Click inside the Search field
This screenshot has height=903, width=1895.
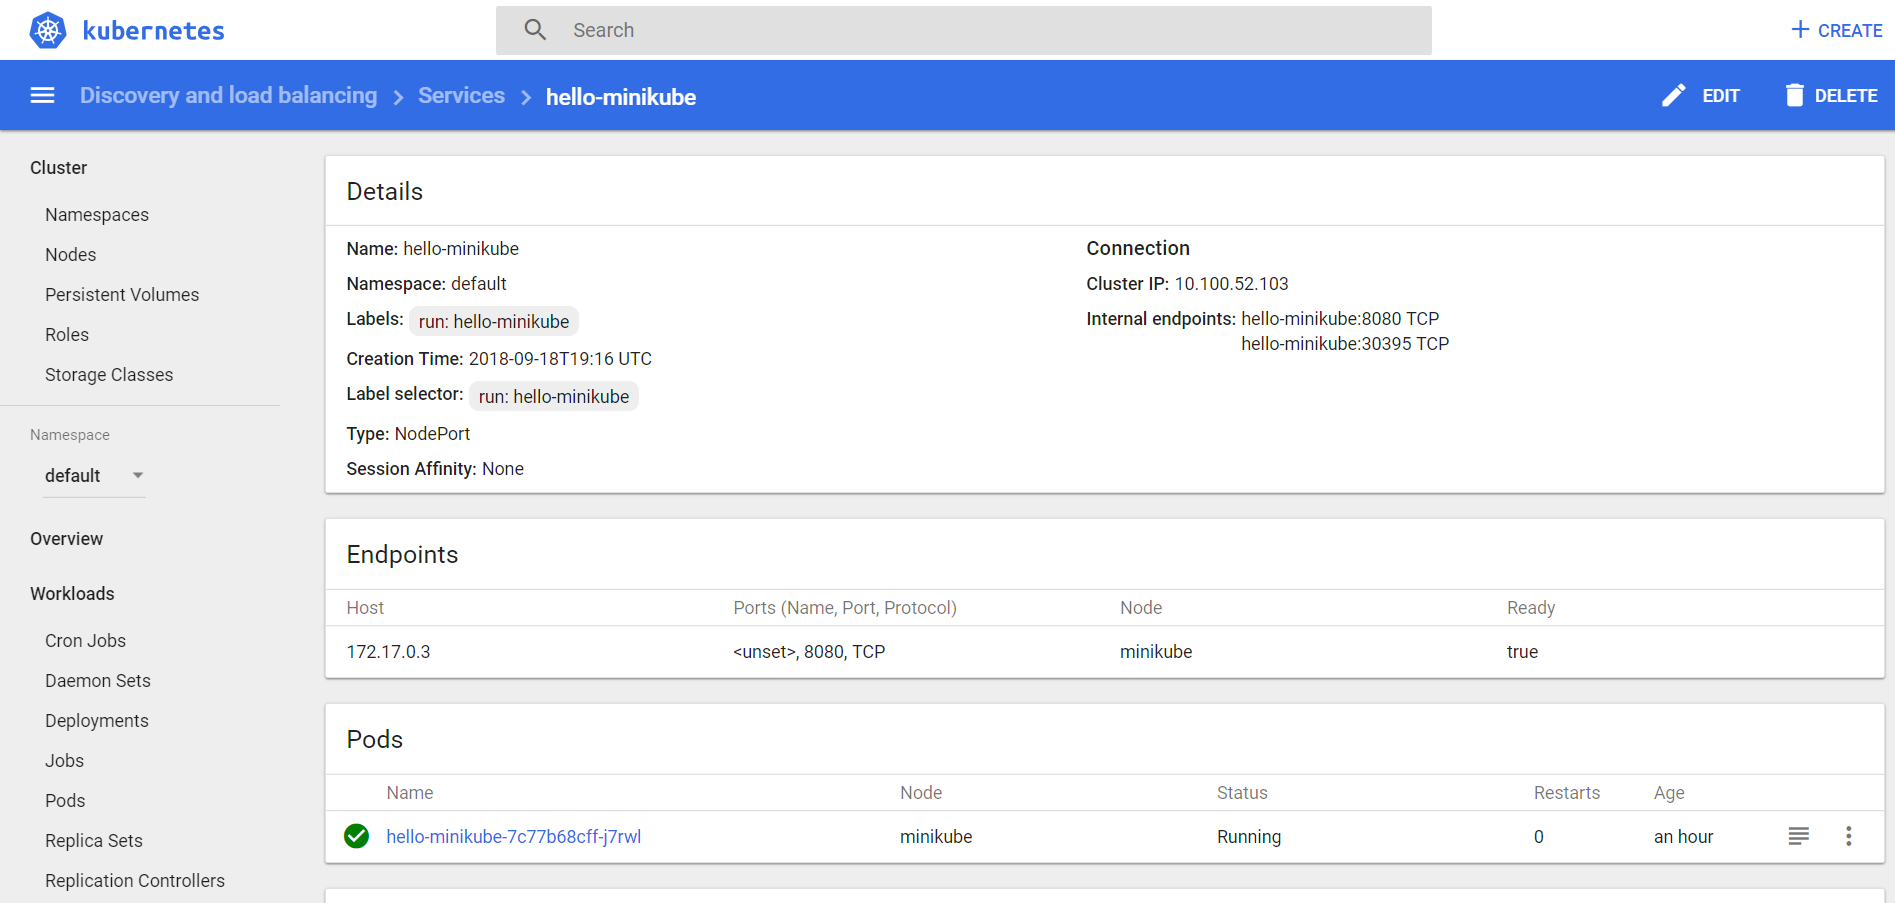pyautogui.click(x=964, y=30)
